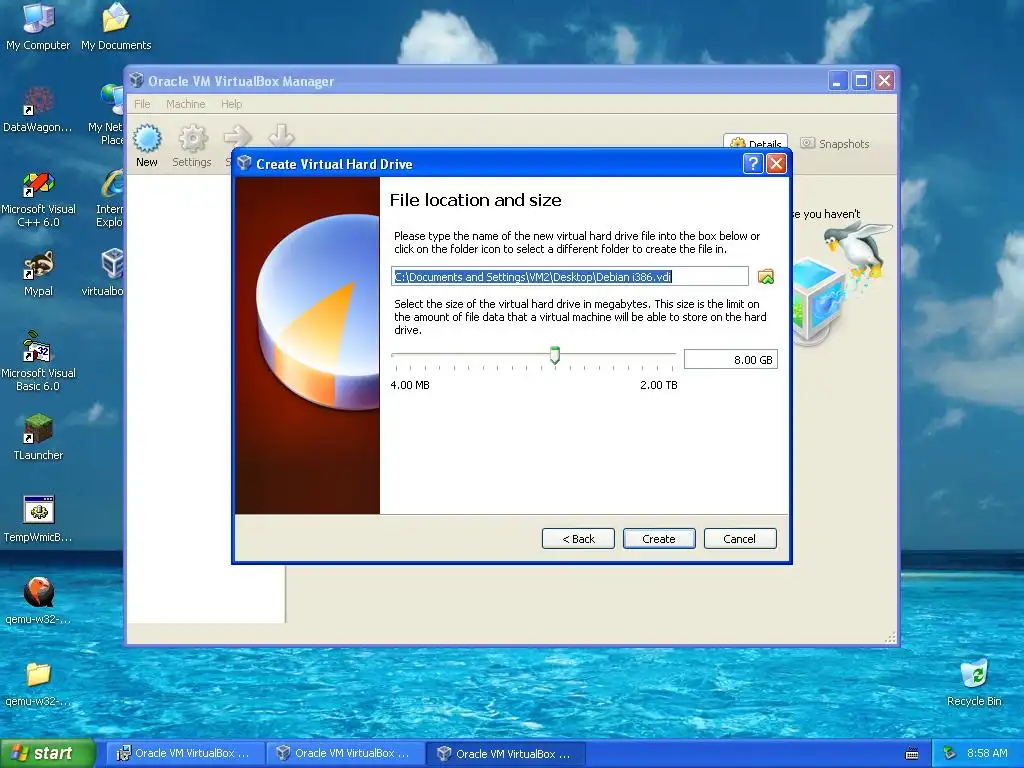
Task: Select Microsoft Visual Basic 6.0 shortcut
Action: point(39,361)
